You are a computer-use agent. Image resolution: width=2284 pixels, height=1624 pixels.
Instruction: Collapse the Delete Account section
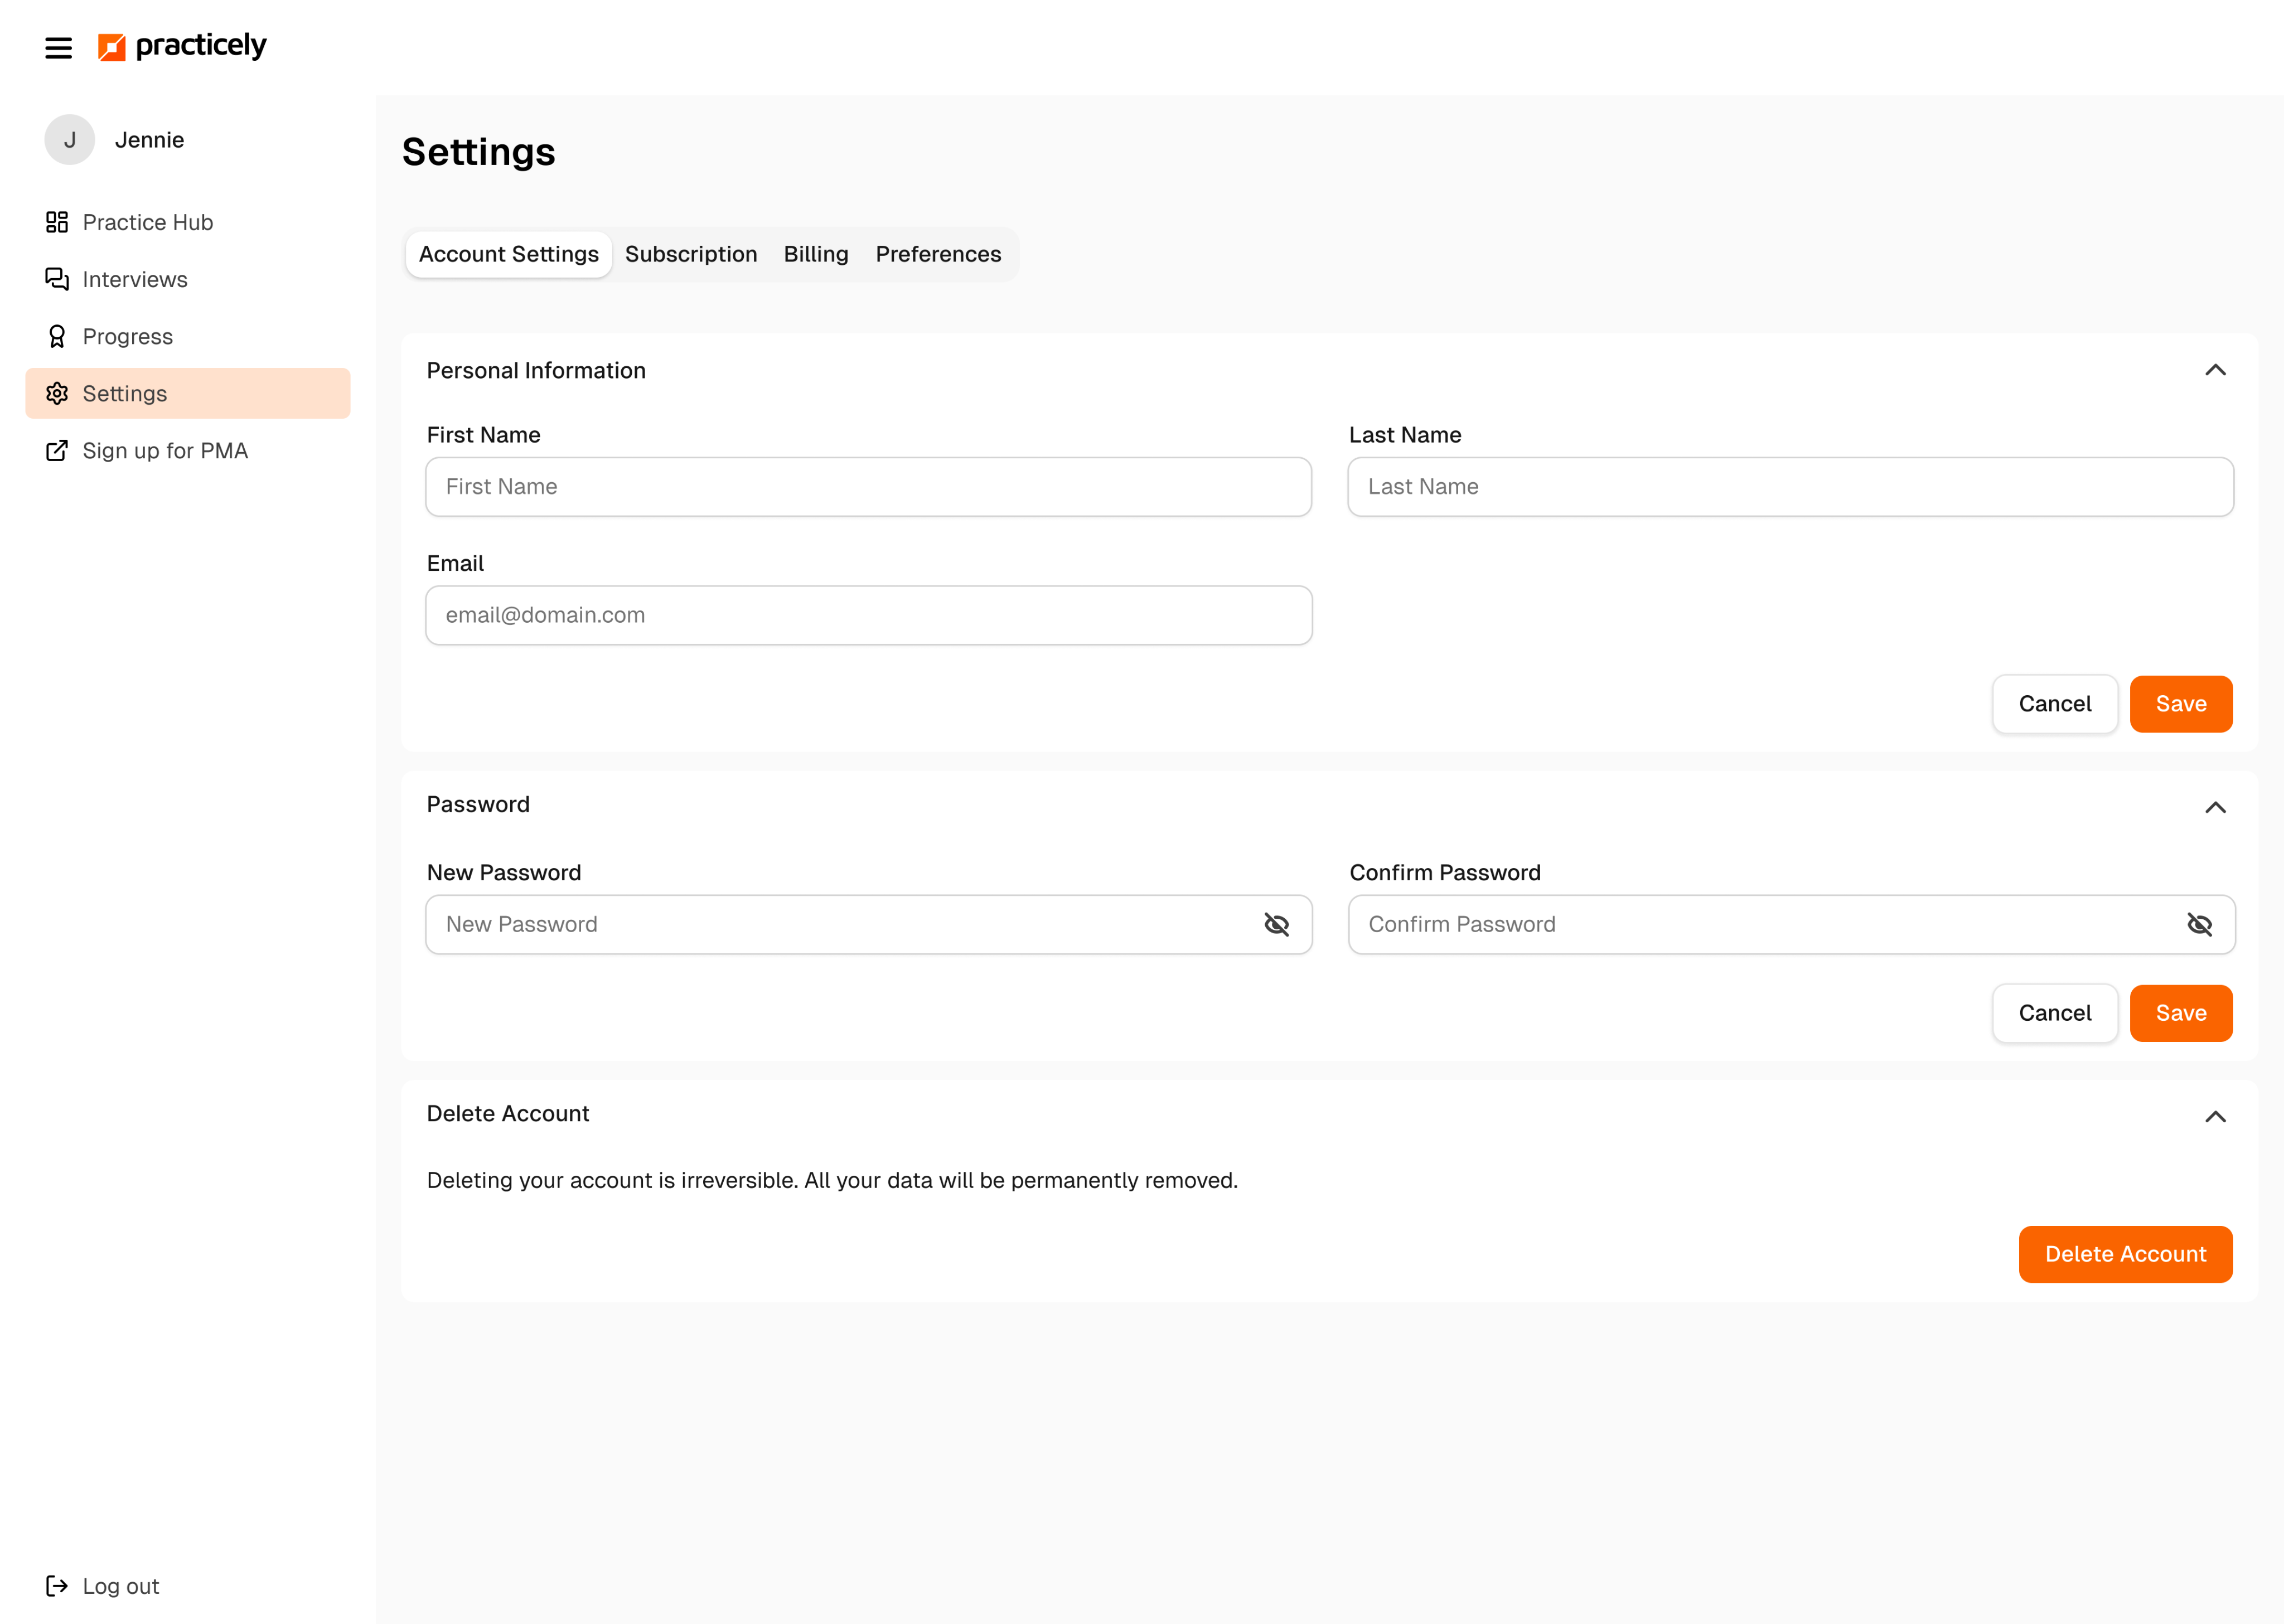(x=2215, y=1117)
